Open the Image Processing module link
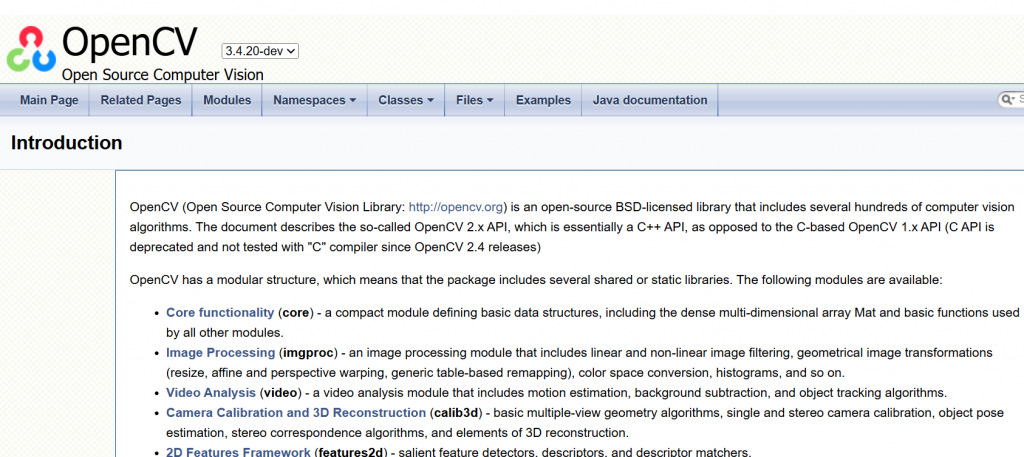 [220, 353]
